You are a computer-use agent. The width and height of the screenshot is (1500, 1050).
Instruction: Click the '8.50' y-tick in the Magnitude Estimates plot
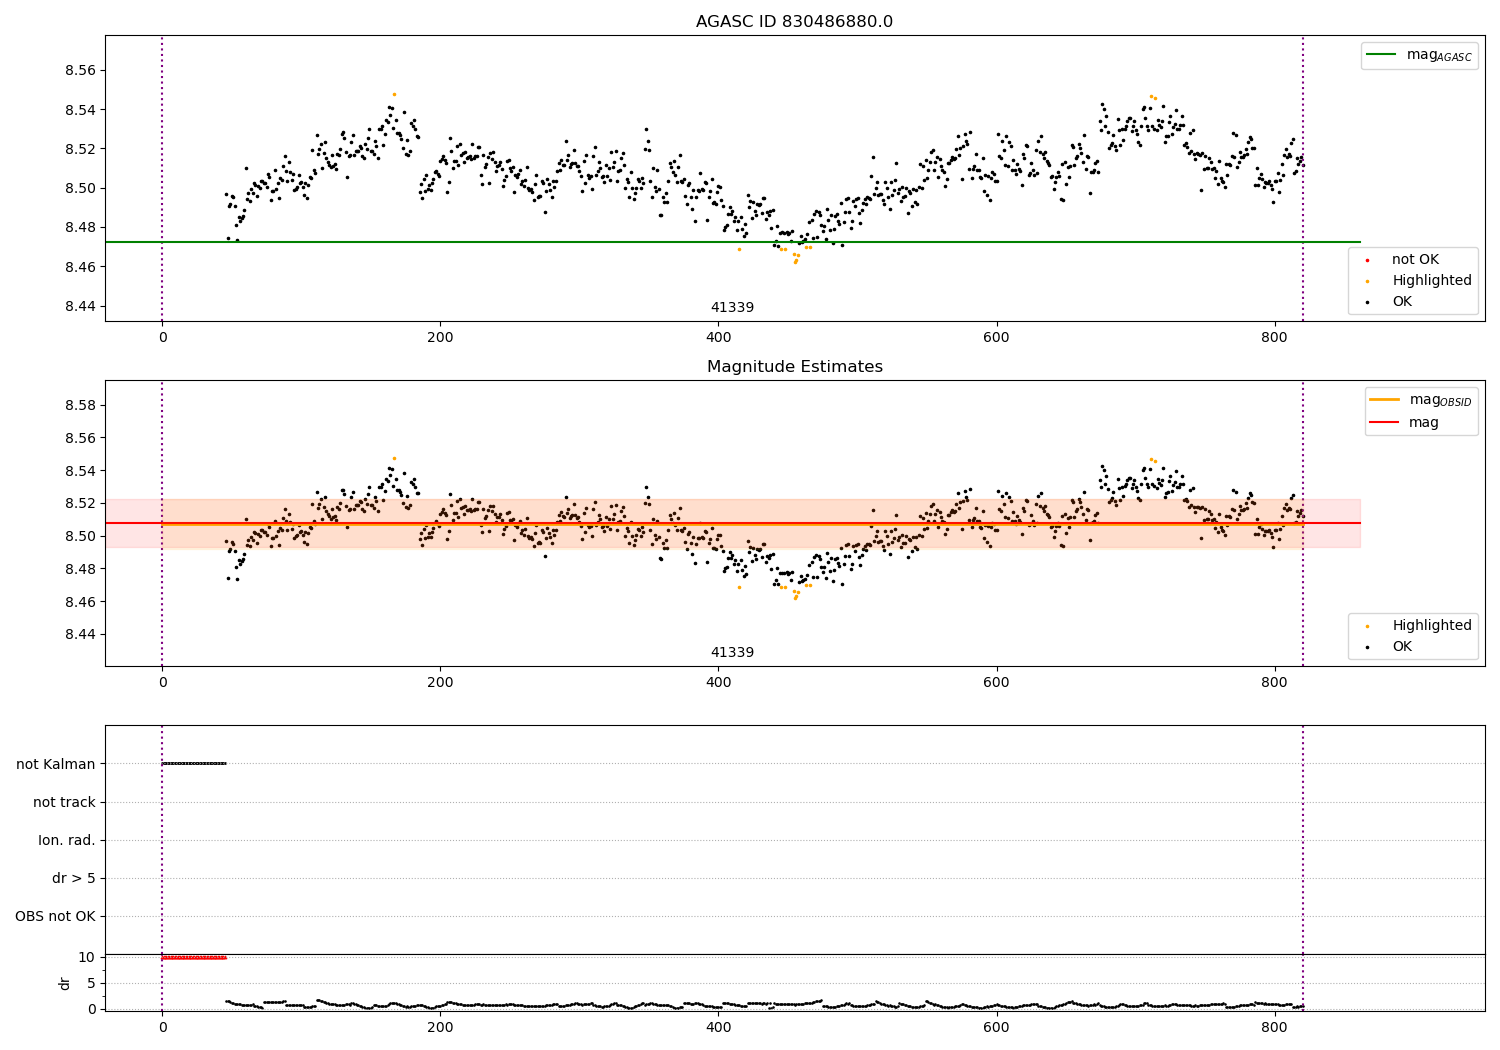point(79,536)
